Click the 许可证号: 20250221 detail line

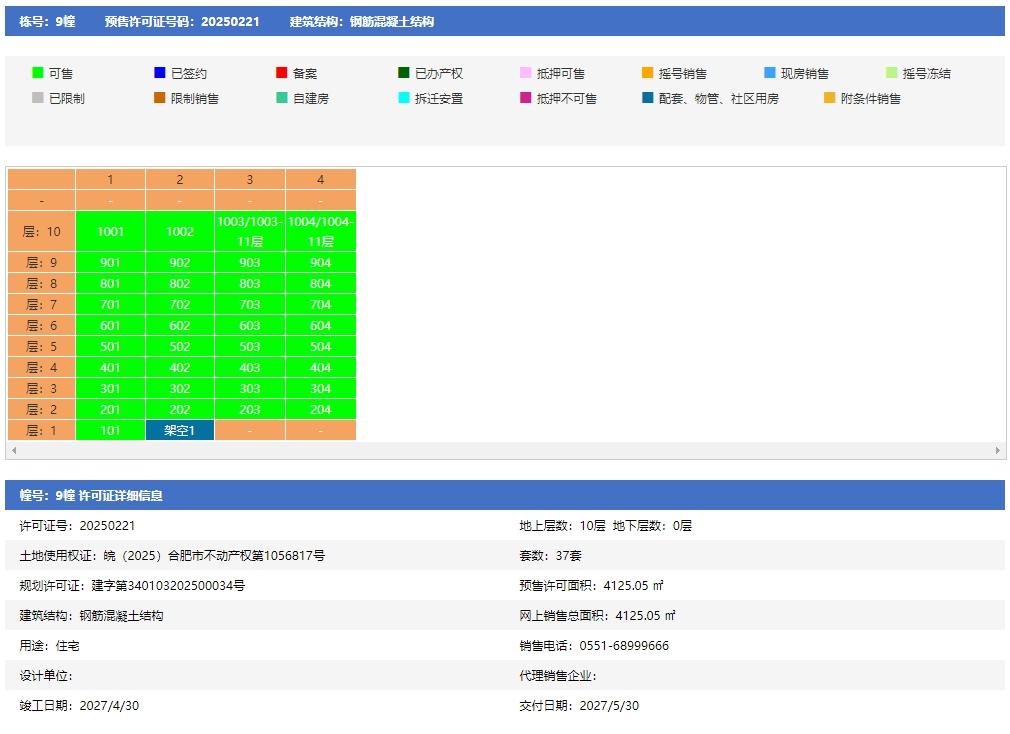(77, 526)
